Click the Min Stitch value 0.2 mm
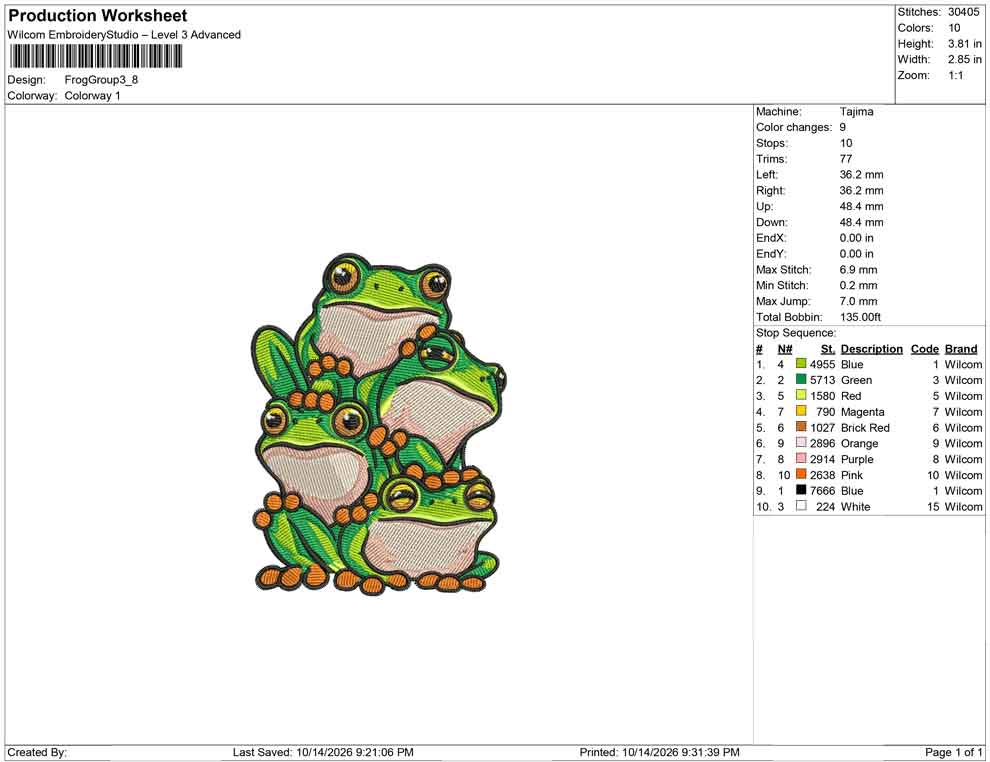 tap(859, 285)
